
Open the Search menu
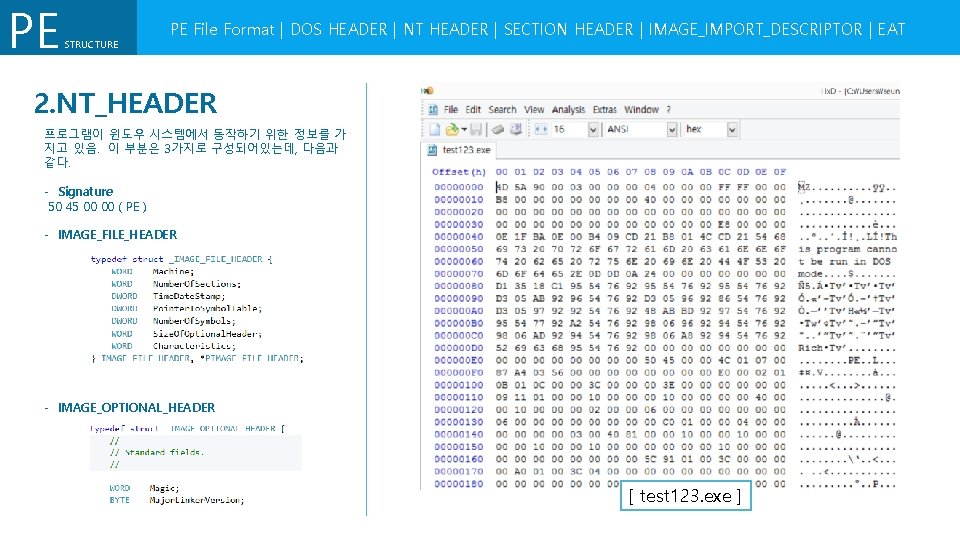[x=502, y=110]
